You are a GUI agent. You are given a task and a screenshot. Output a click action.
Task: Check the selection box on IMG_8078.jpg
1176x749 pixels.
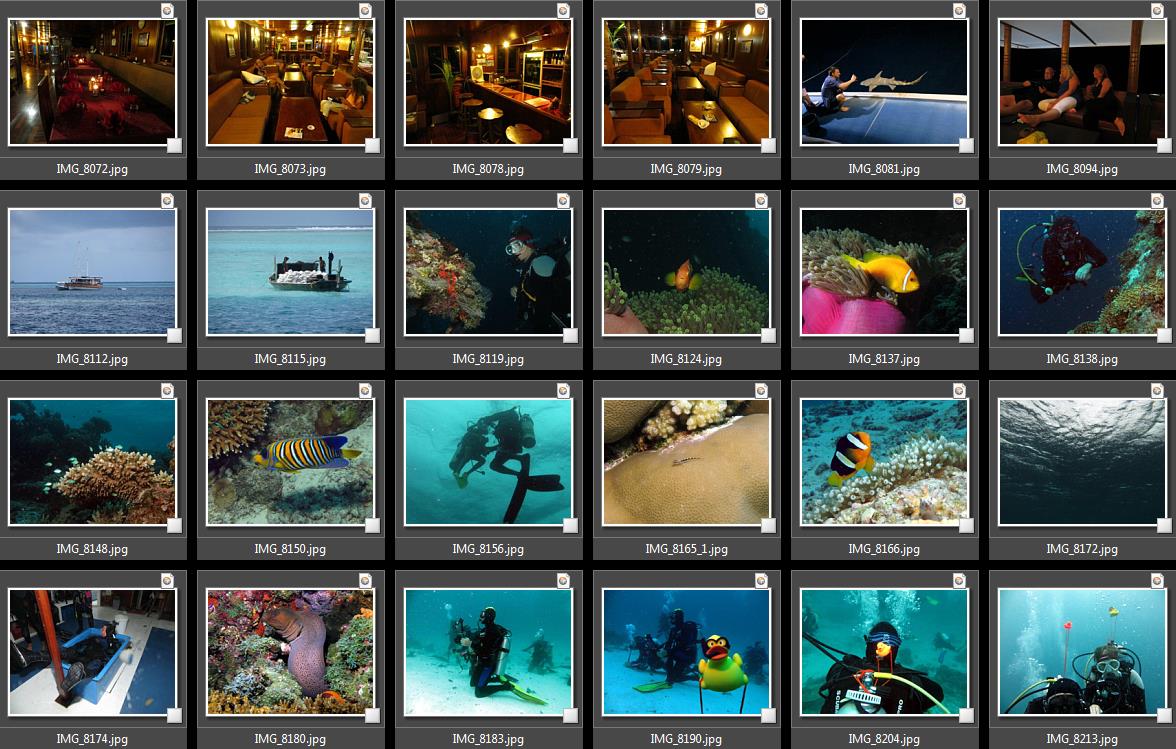[571, 145]
